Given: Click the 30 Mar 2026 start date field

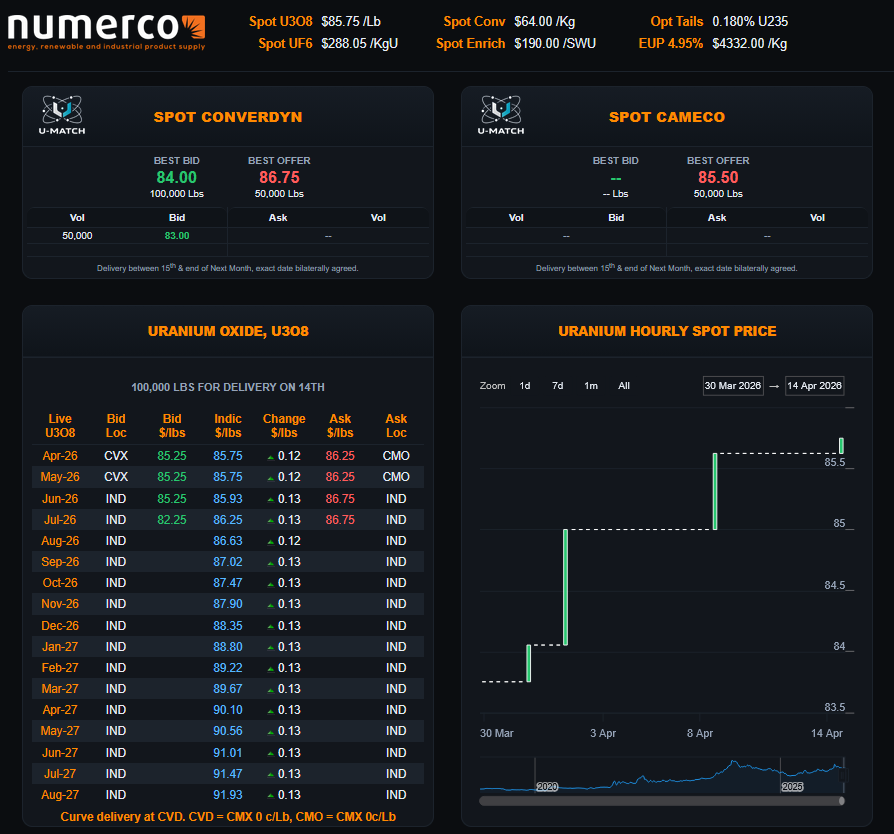Looking at the screenshot, I should [733, 386].
